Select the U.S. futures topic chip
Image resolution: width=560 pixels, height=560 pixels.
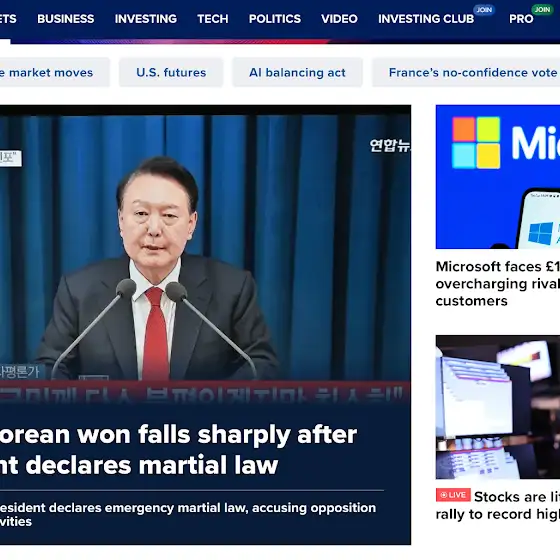click(x=171, y=72)
